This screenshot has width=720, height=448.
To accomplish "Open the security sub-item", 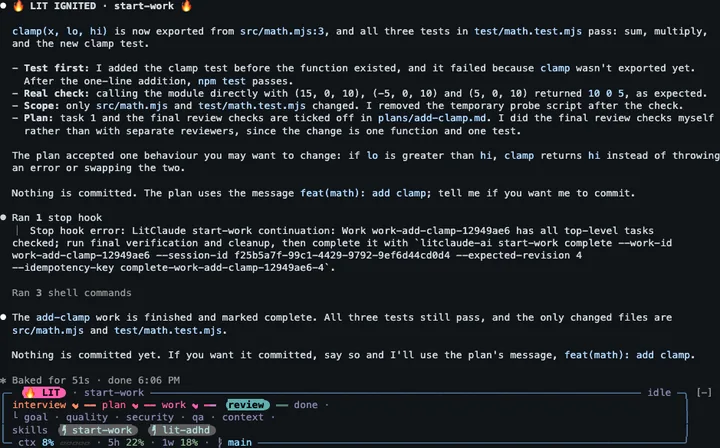I will click(150, 417).
